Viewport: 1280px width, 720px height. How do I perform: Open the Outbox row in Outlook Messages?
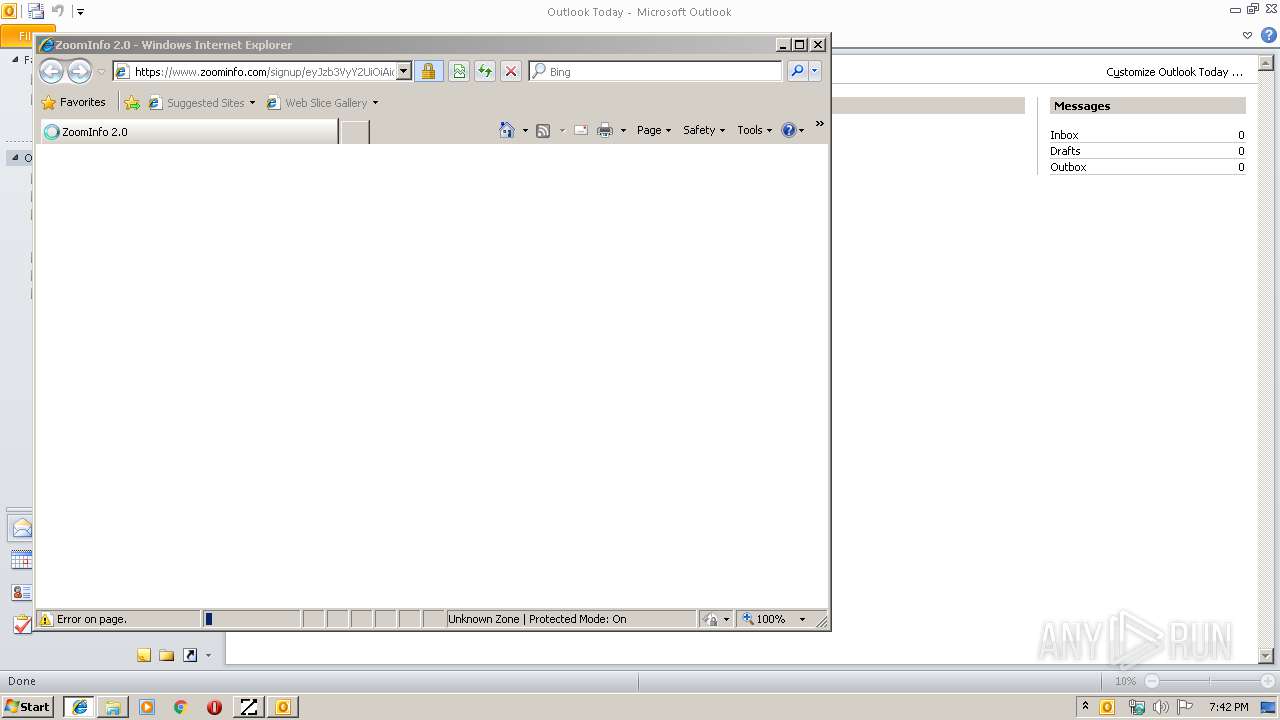tap(1147, 167)
